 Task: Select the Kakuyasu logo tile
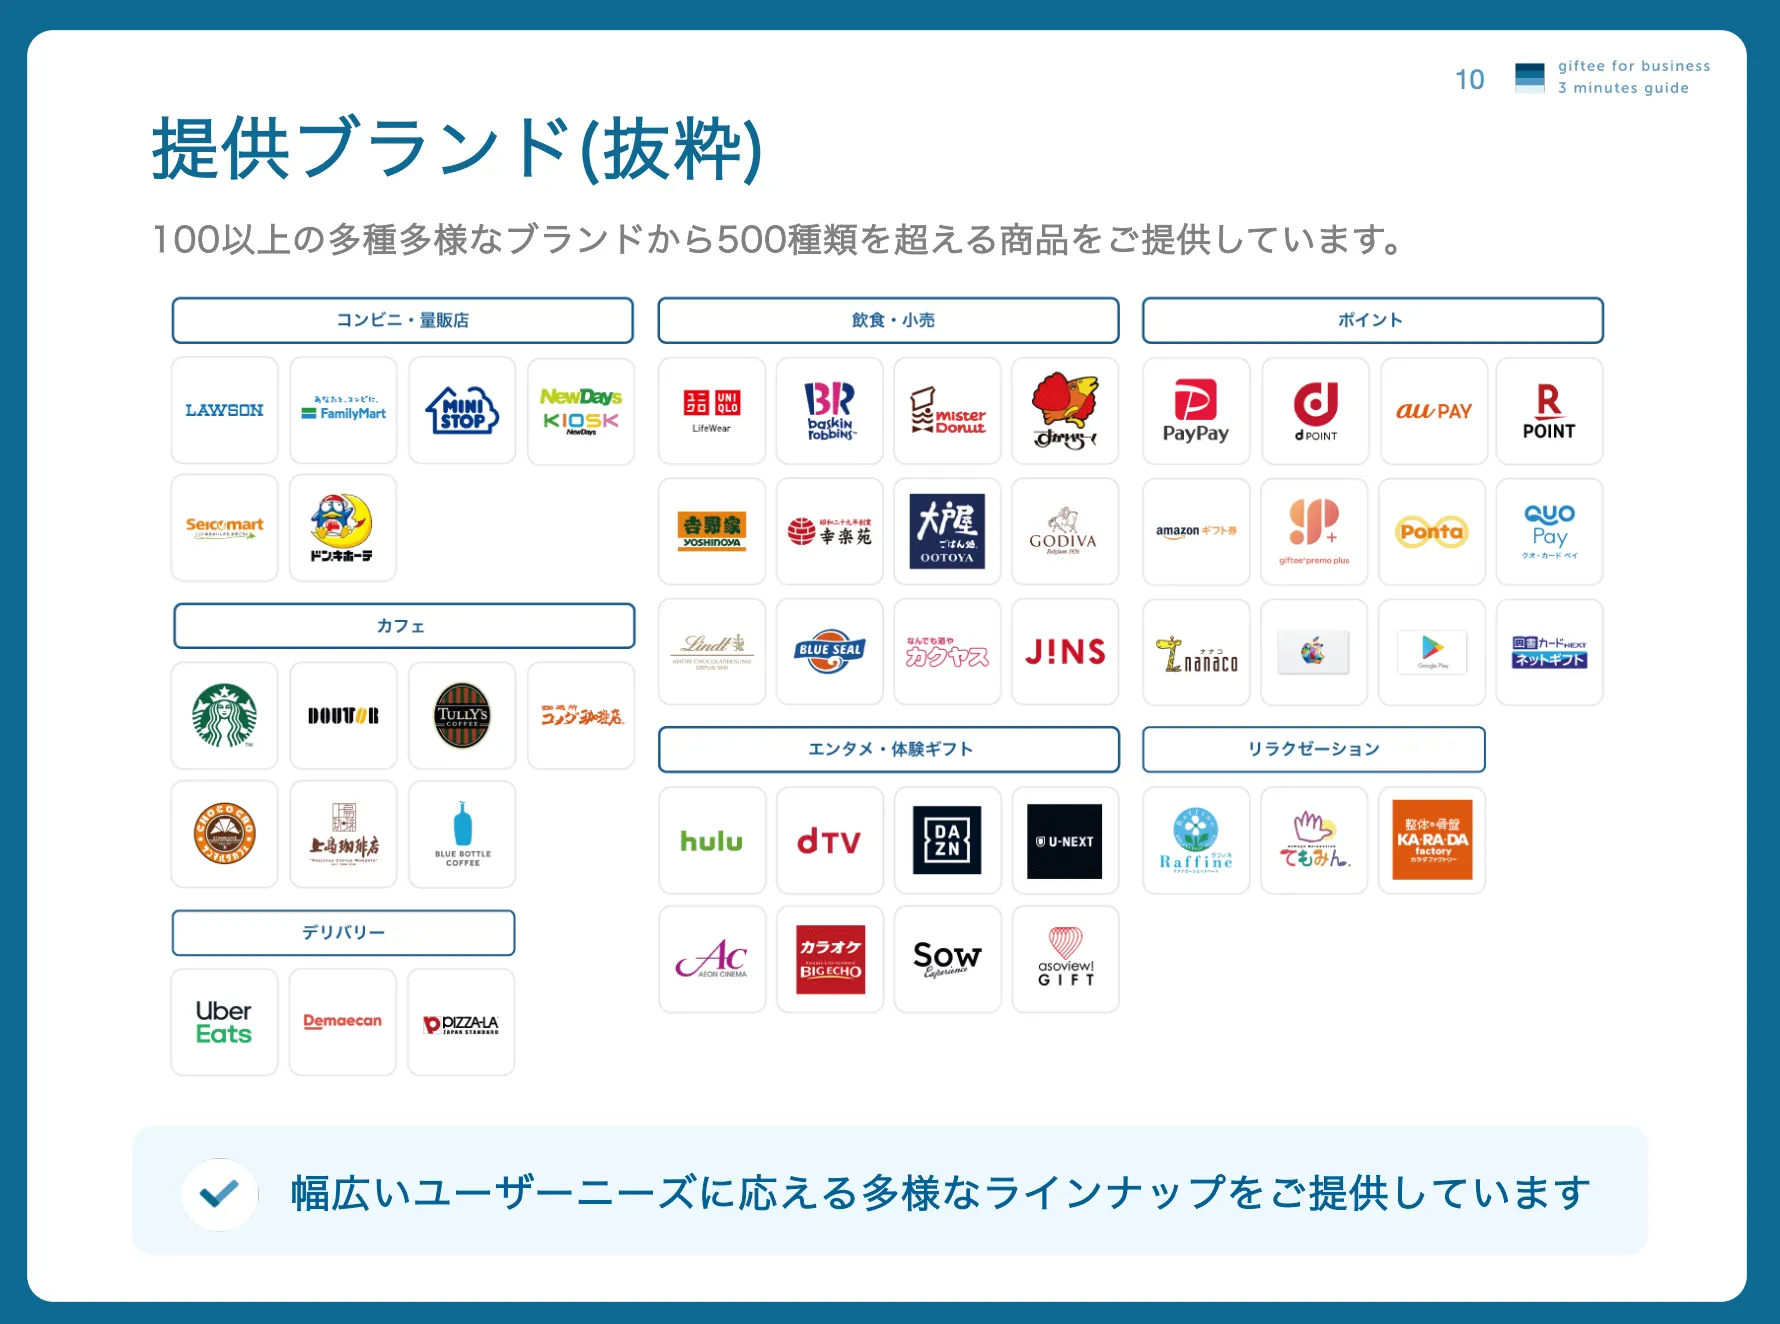coord(947,651)
